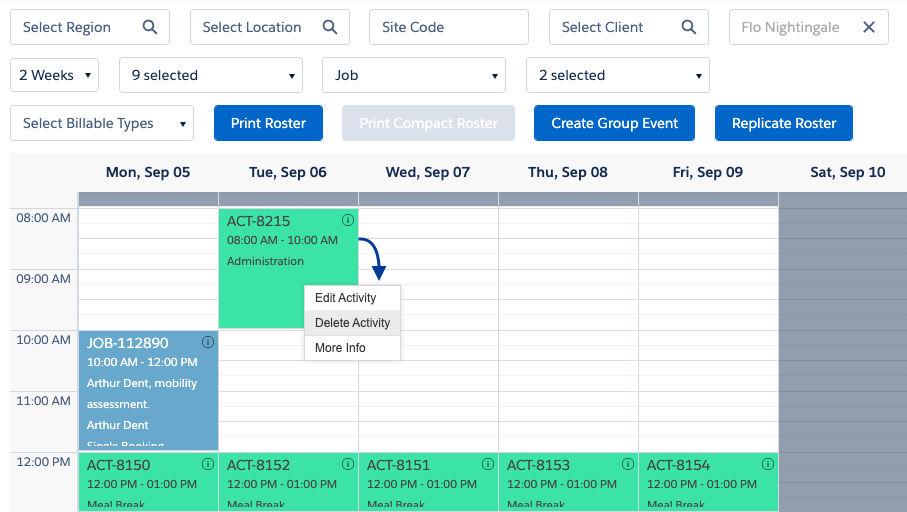Open info icon on ACT-8151 meal break

tap(488, 464)
